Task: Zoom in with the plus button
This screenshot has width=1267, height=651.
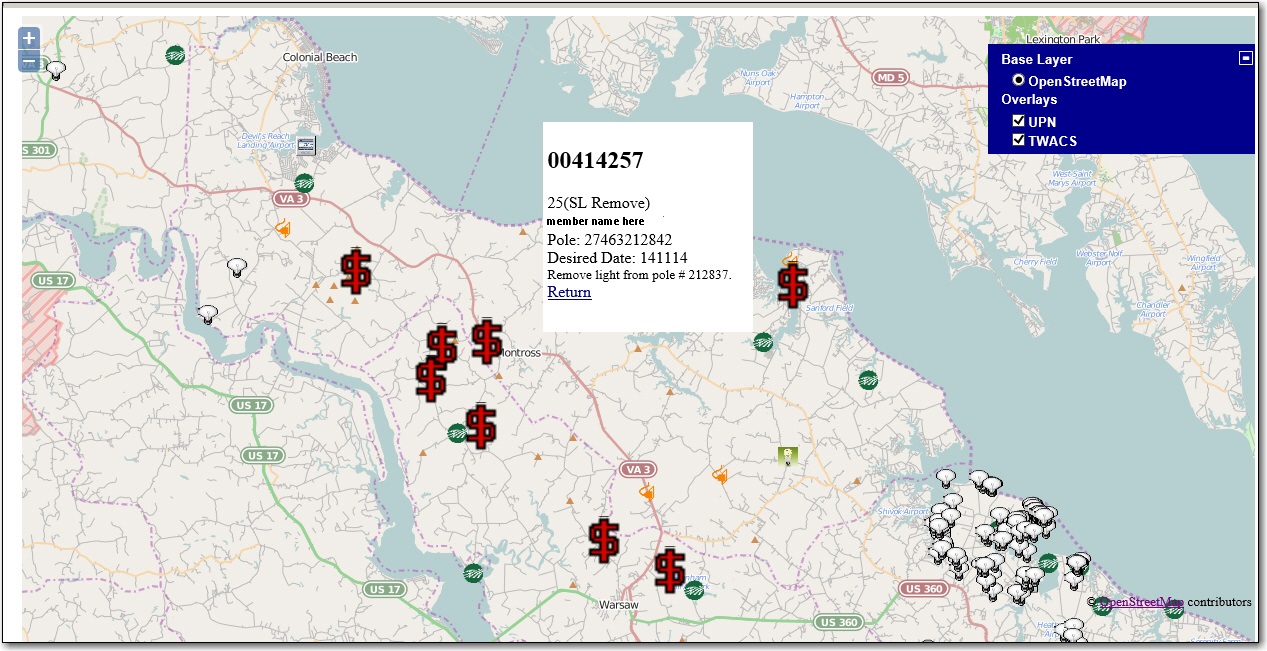Action: click(30, 39)
